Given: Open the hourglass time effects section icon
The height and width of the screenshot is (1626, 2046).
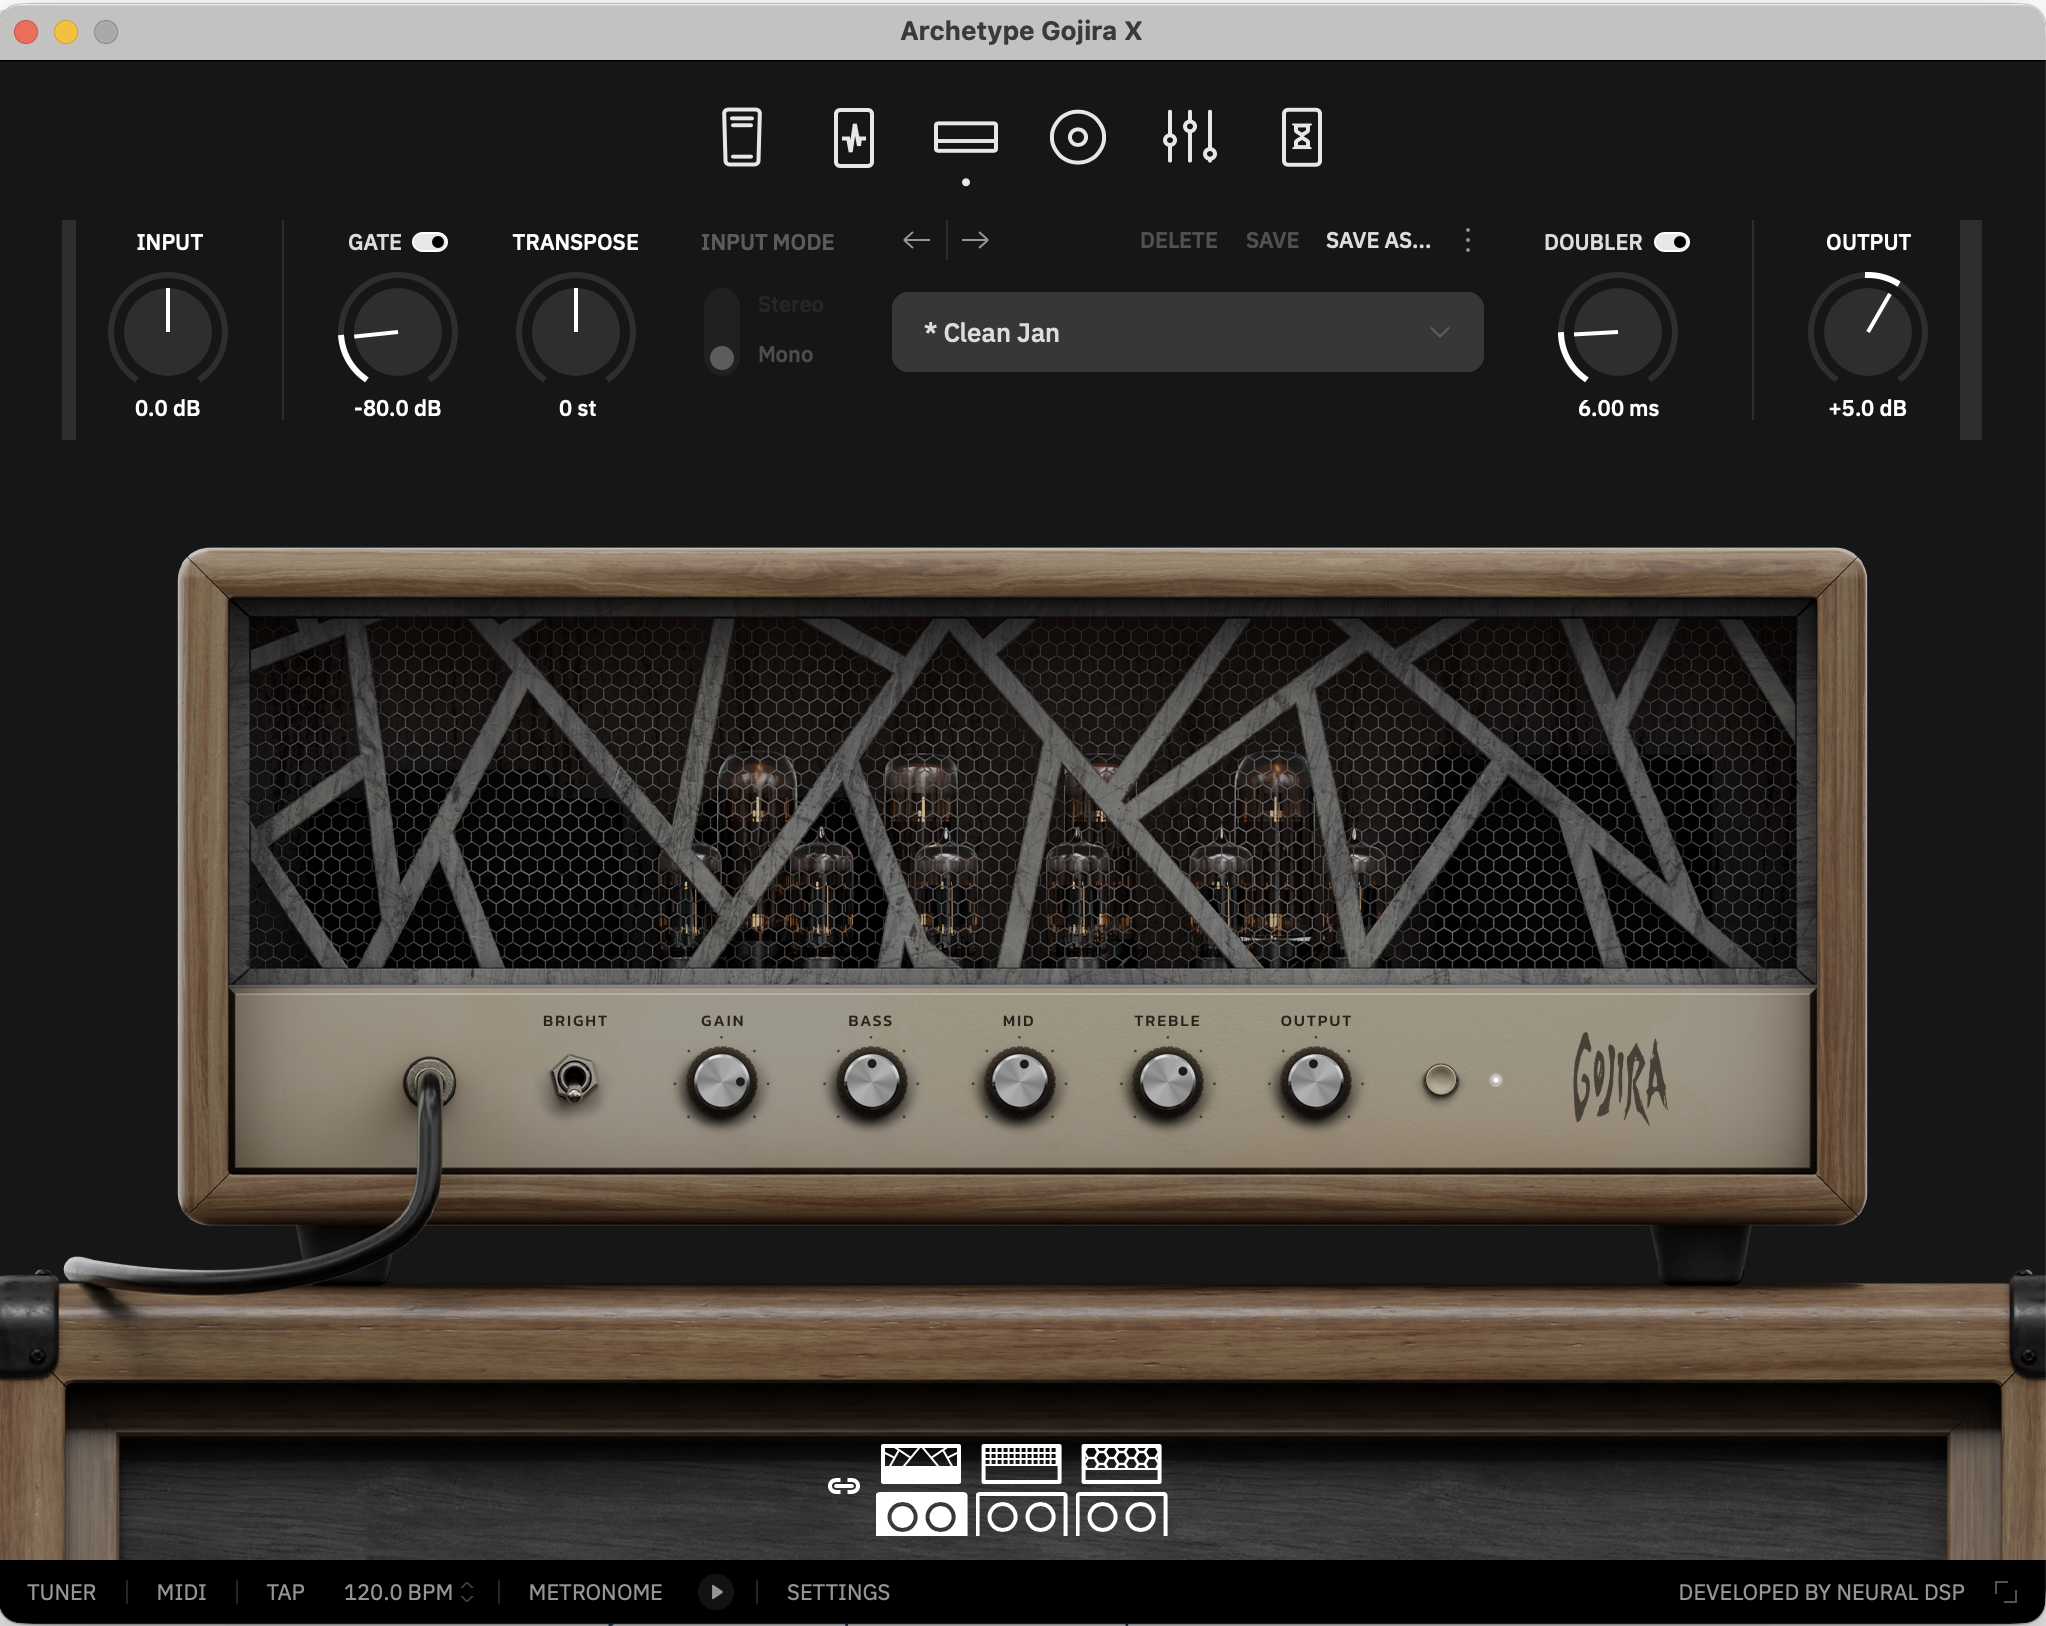Looking at the screenshot, I should tap(1302, 137).
